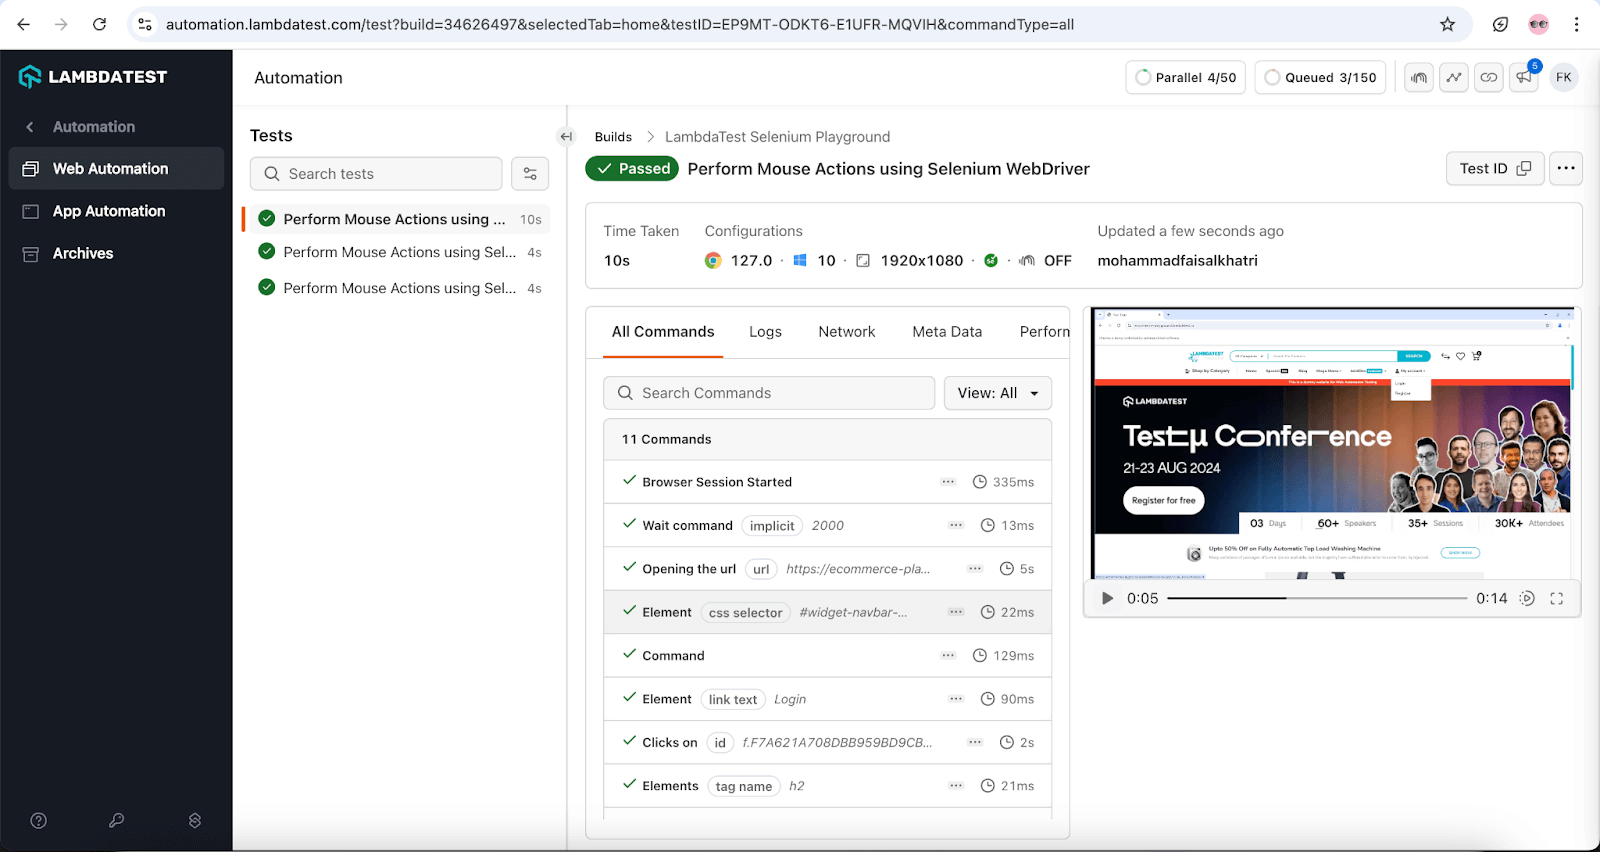The height and width of the screenshot is (852, 1600).
Task: Enter fullscreen mode on video player
Action: (x=1556, y=599)
